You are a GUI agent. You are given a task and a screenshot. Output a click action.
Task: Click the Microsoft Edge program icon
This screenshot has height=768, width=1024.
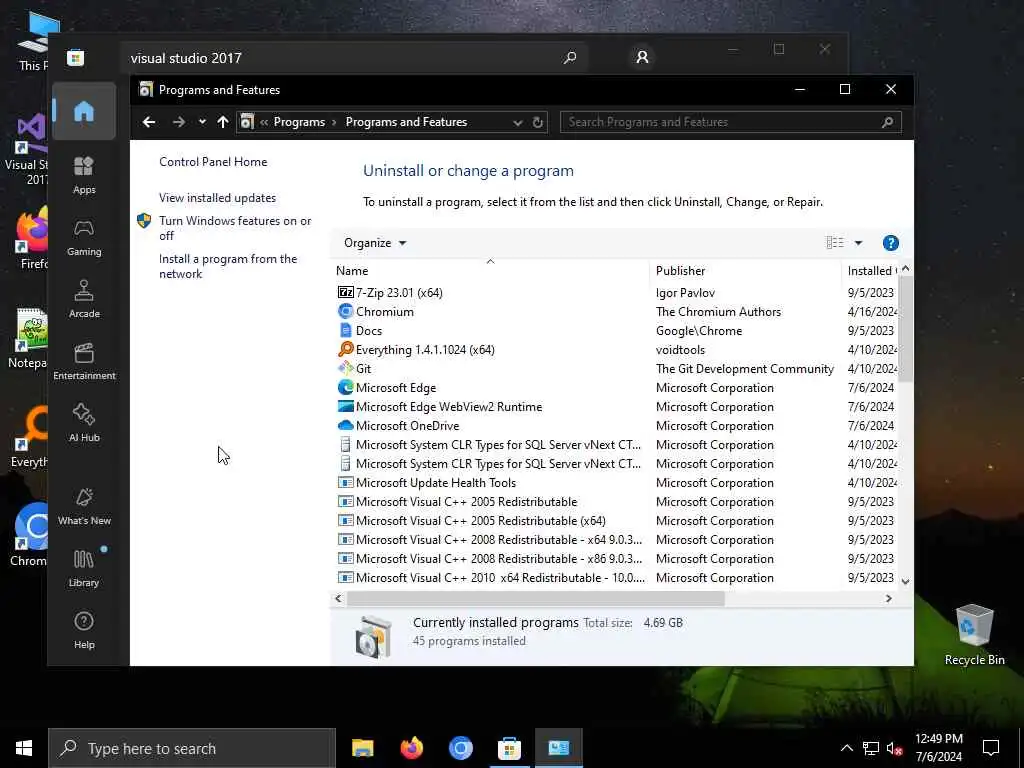(x=345, y=387)
